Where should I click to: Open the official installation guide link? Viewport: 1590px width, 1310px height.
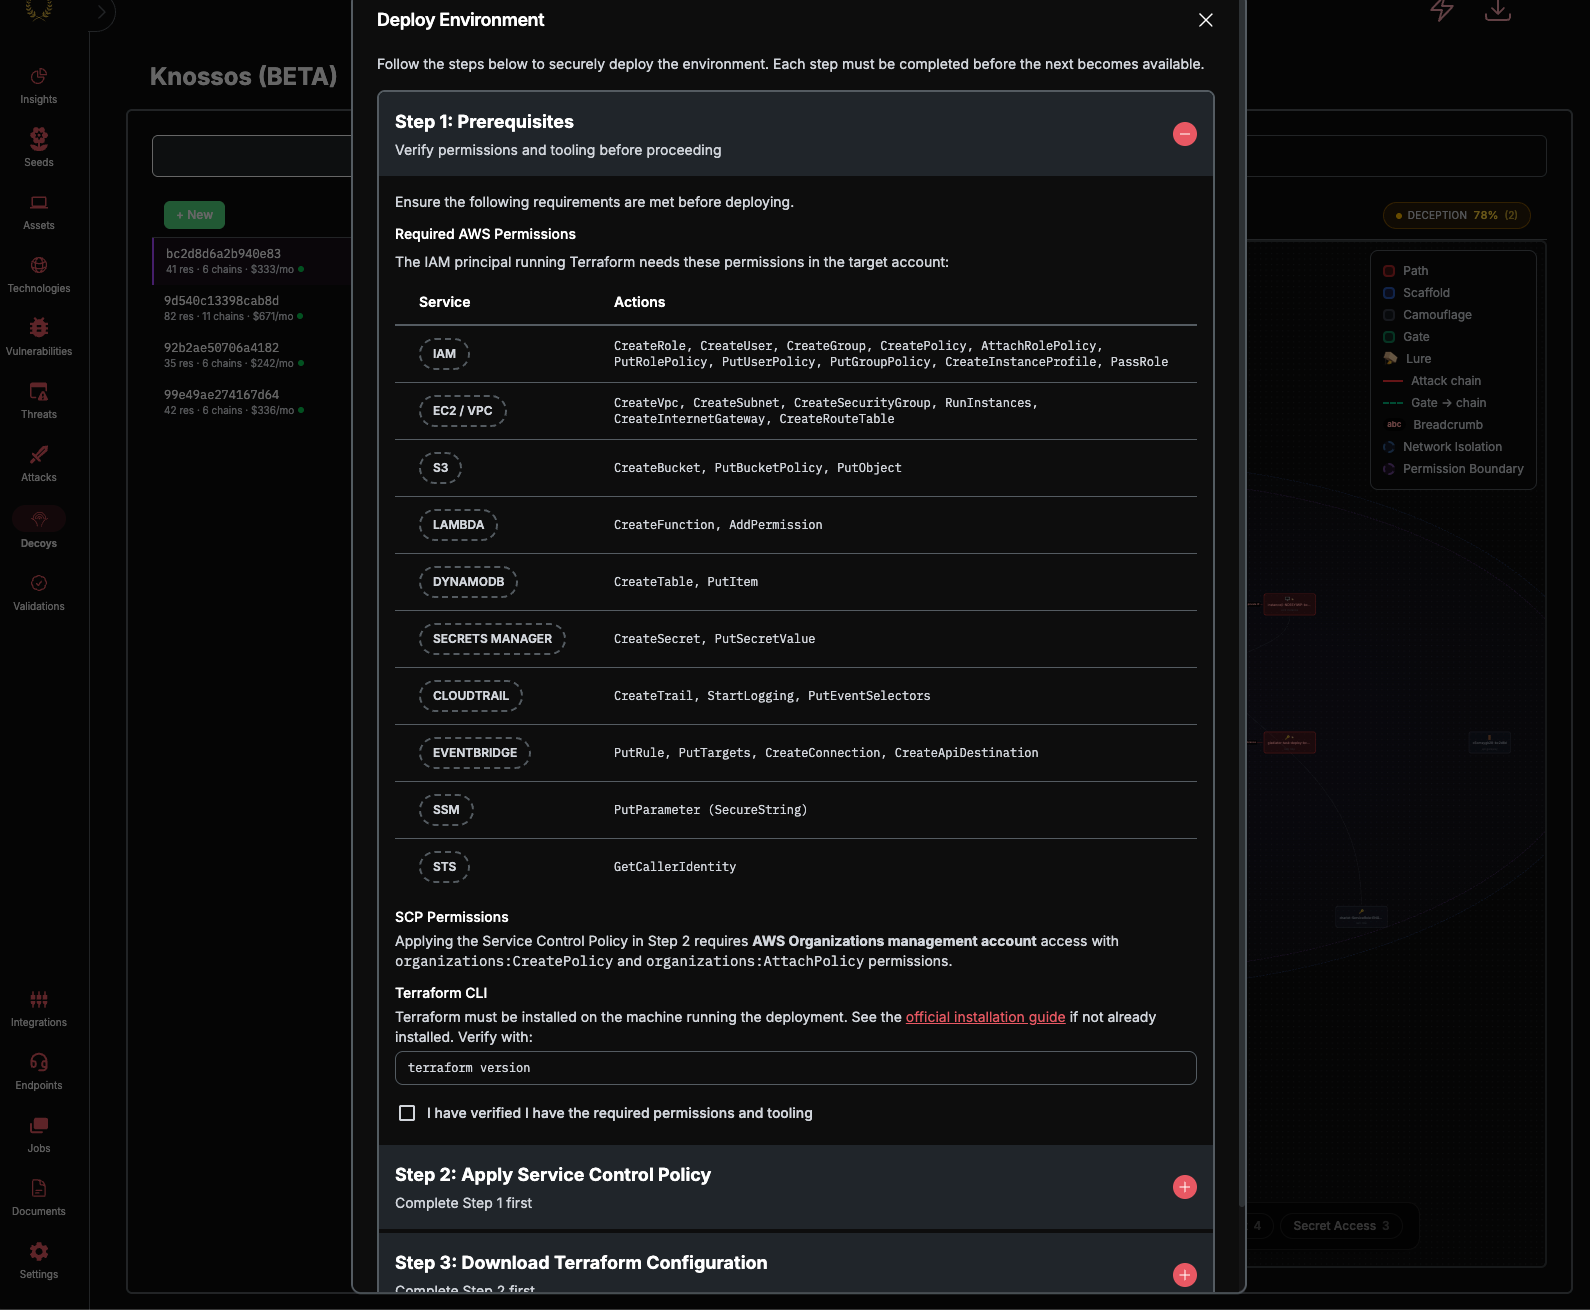(985, 1017)
